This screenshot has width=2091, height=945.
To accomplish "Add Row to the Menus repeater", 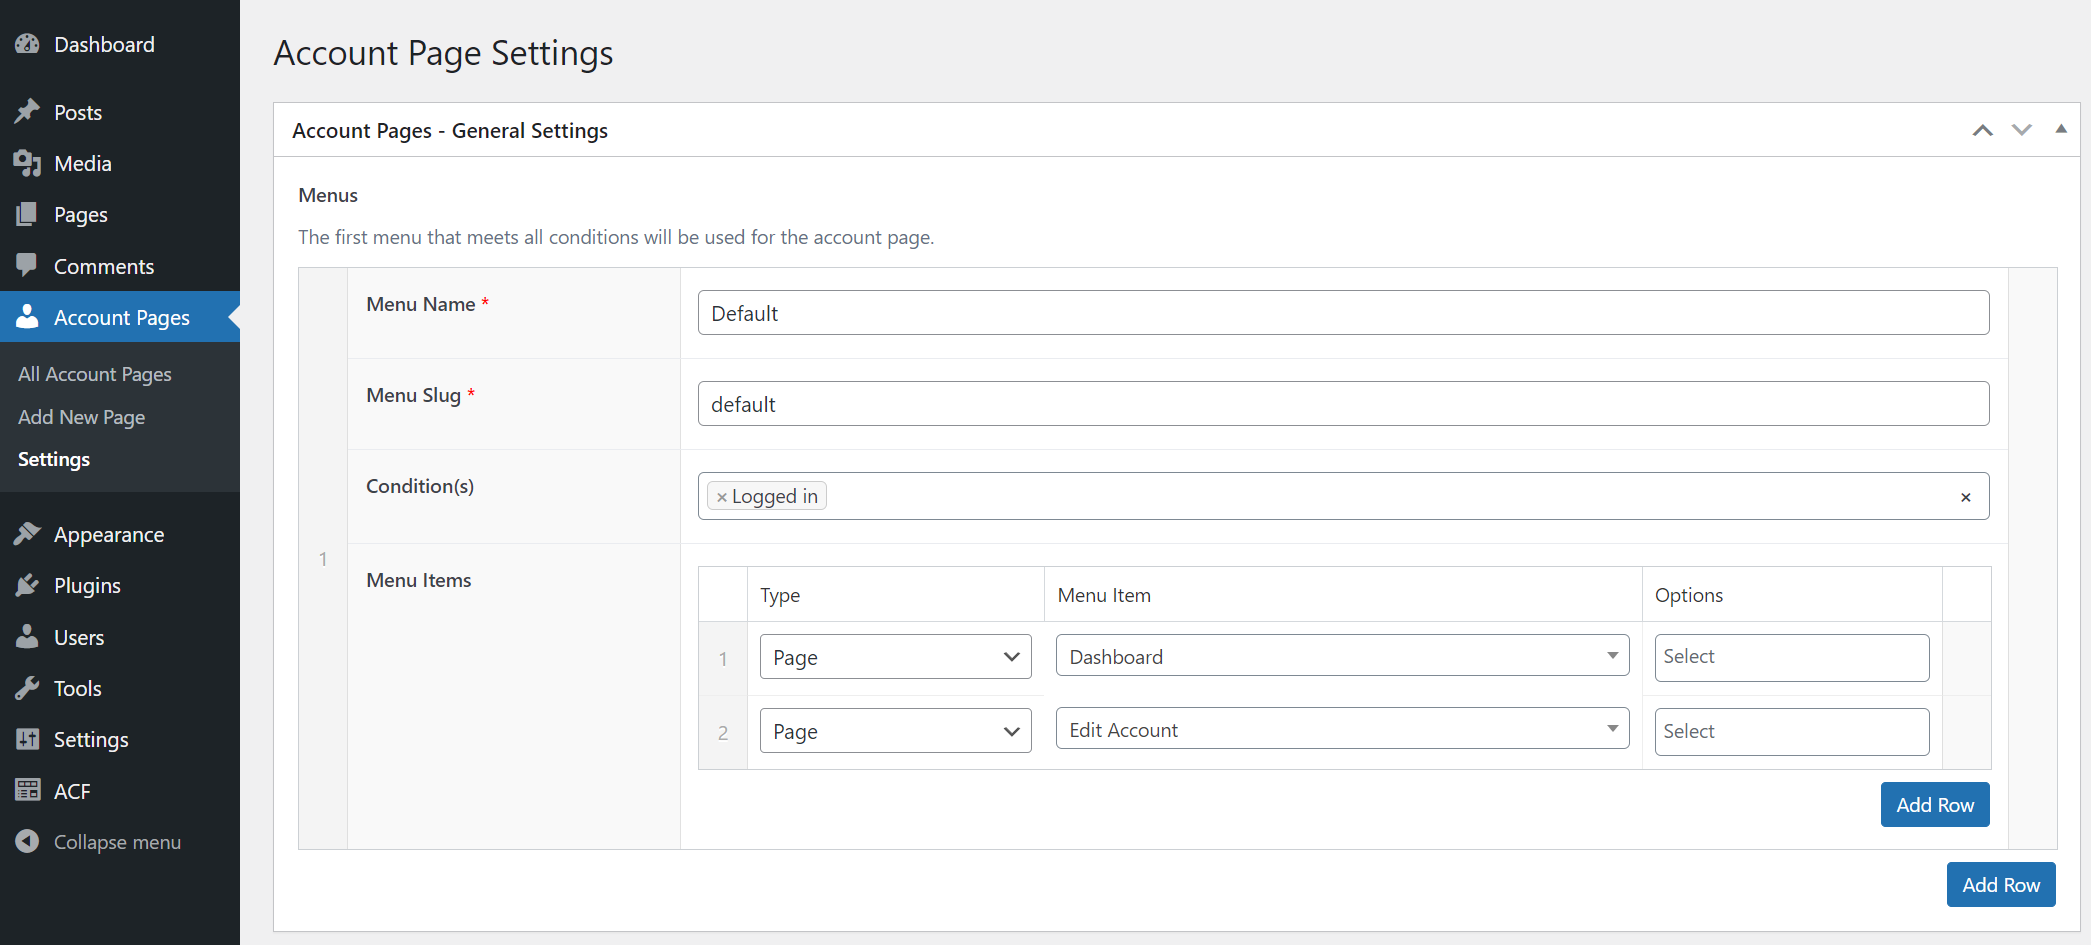I will pos(2001,885).
